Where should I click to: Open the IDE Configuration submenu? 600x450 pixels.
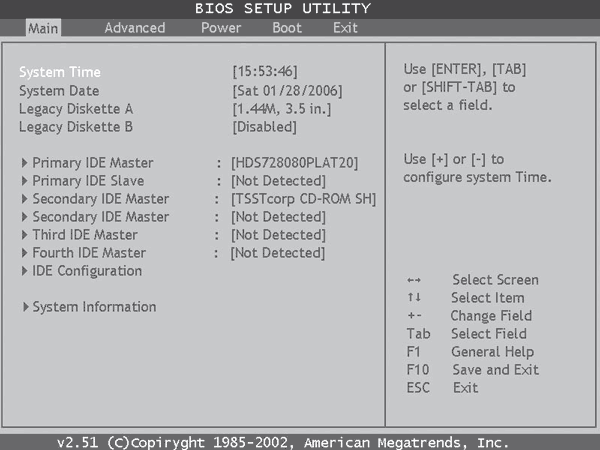[x=86, y=271]
